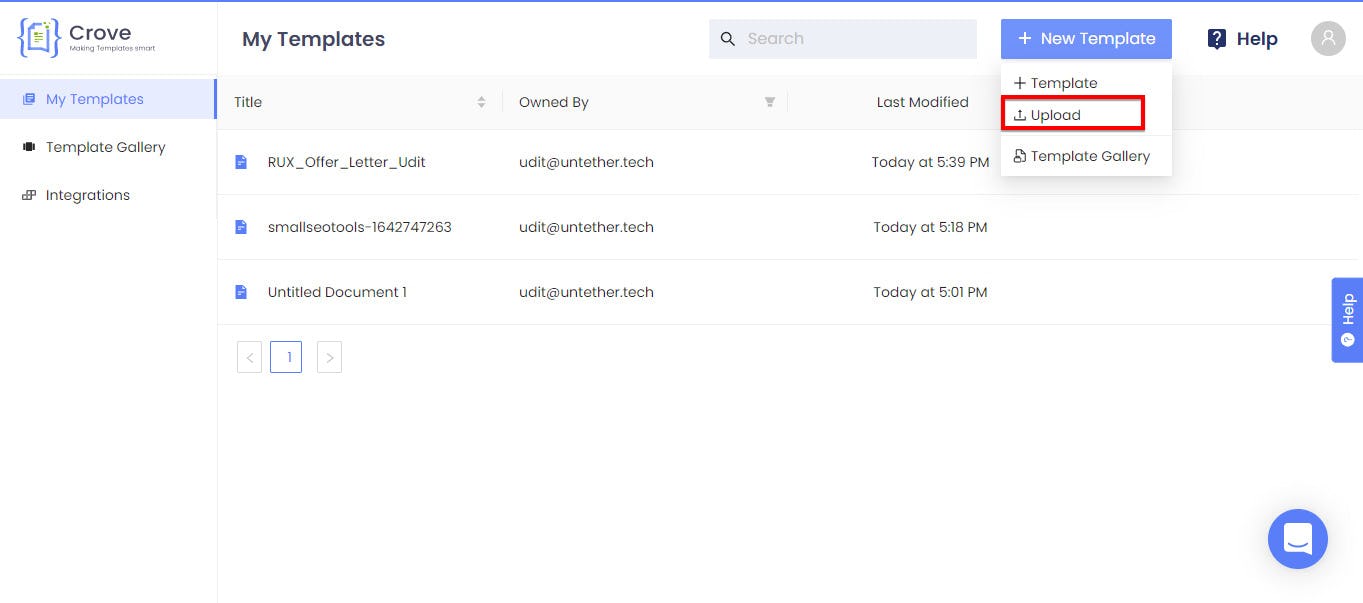Focus the Search input field
The height and width of the screenshot is (603, 1363).
843,39
